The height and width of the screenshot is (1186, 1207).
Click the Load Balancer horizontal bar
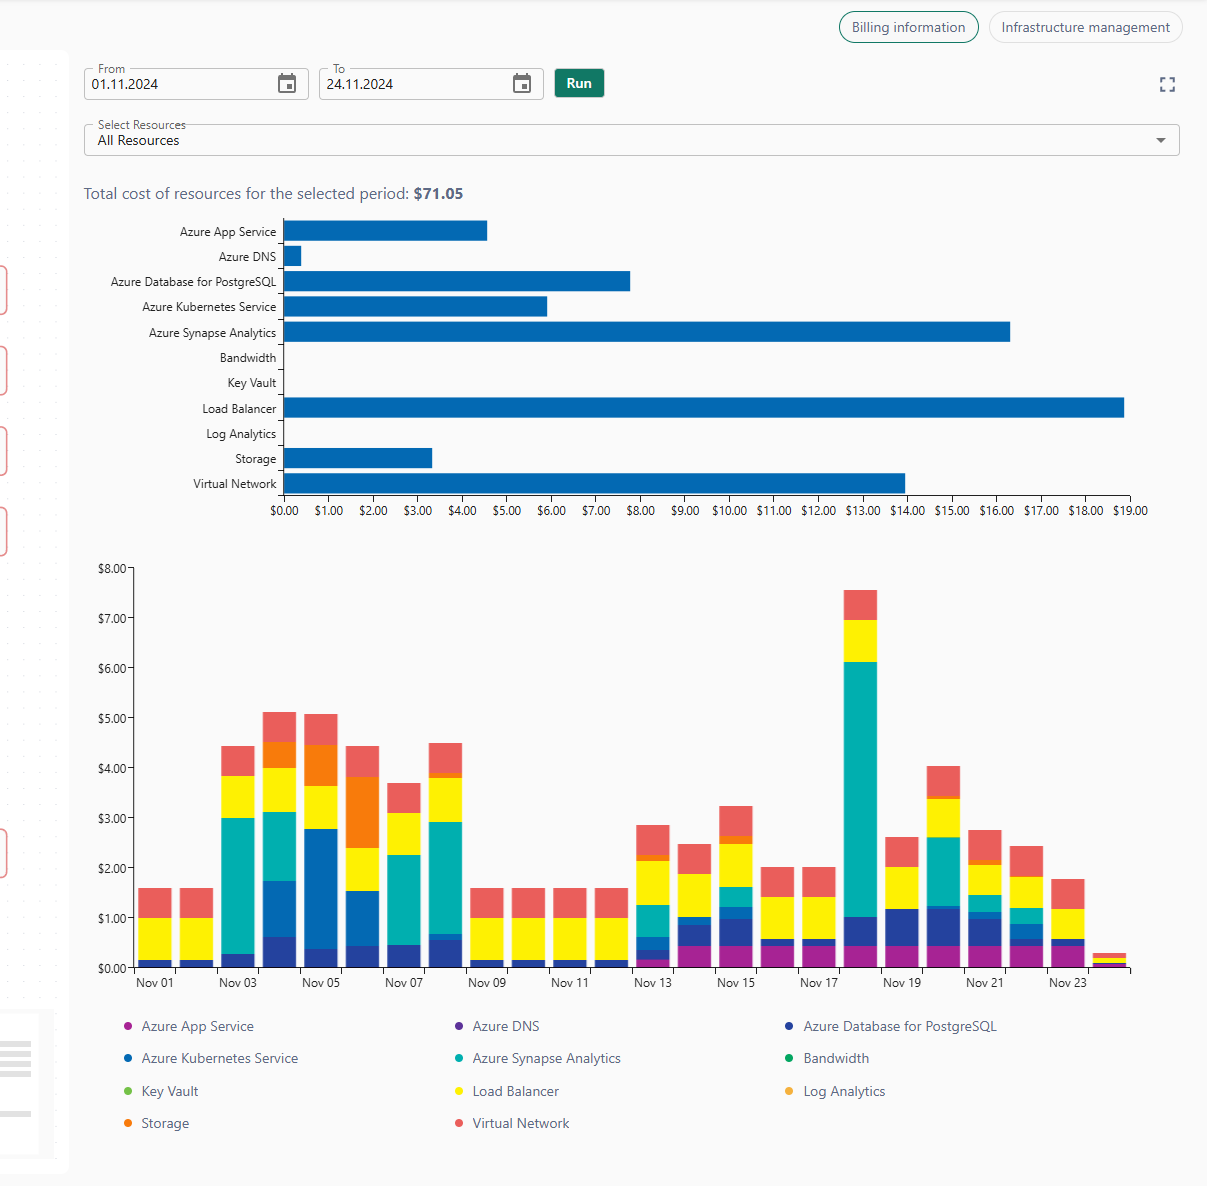click(704, 408)
